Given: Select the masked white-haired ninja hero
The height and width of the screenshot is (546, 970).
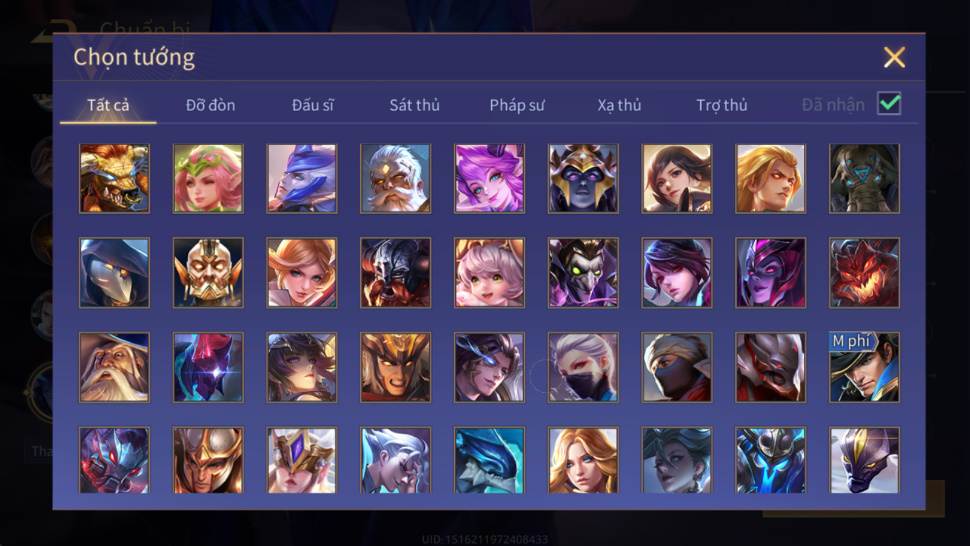Looking at the screenshot, I should click(583, 367).
